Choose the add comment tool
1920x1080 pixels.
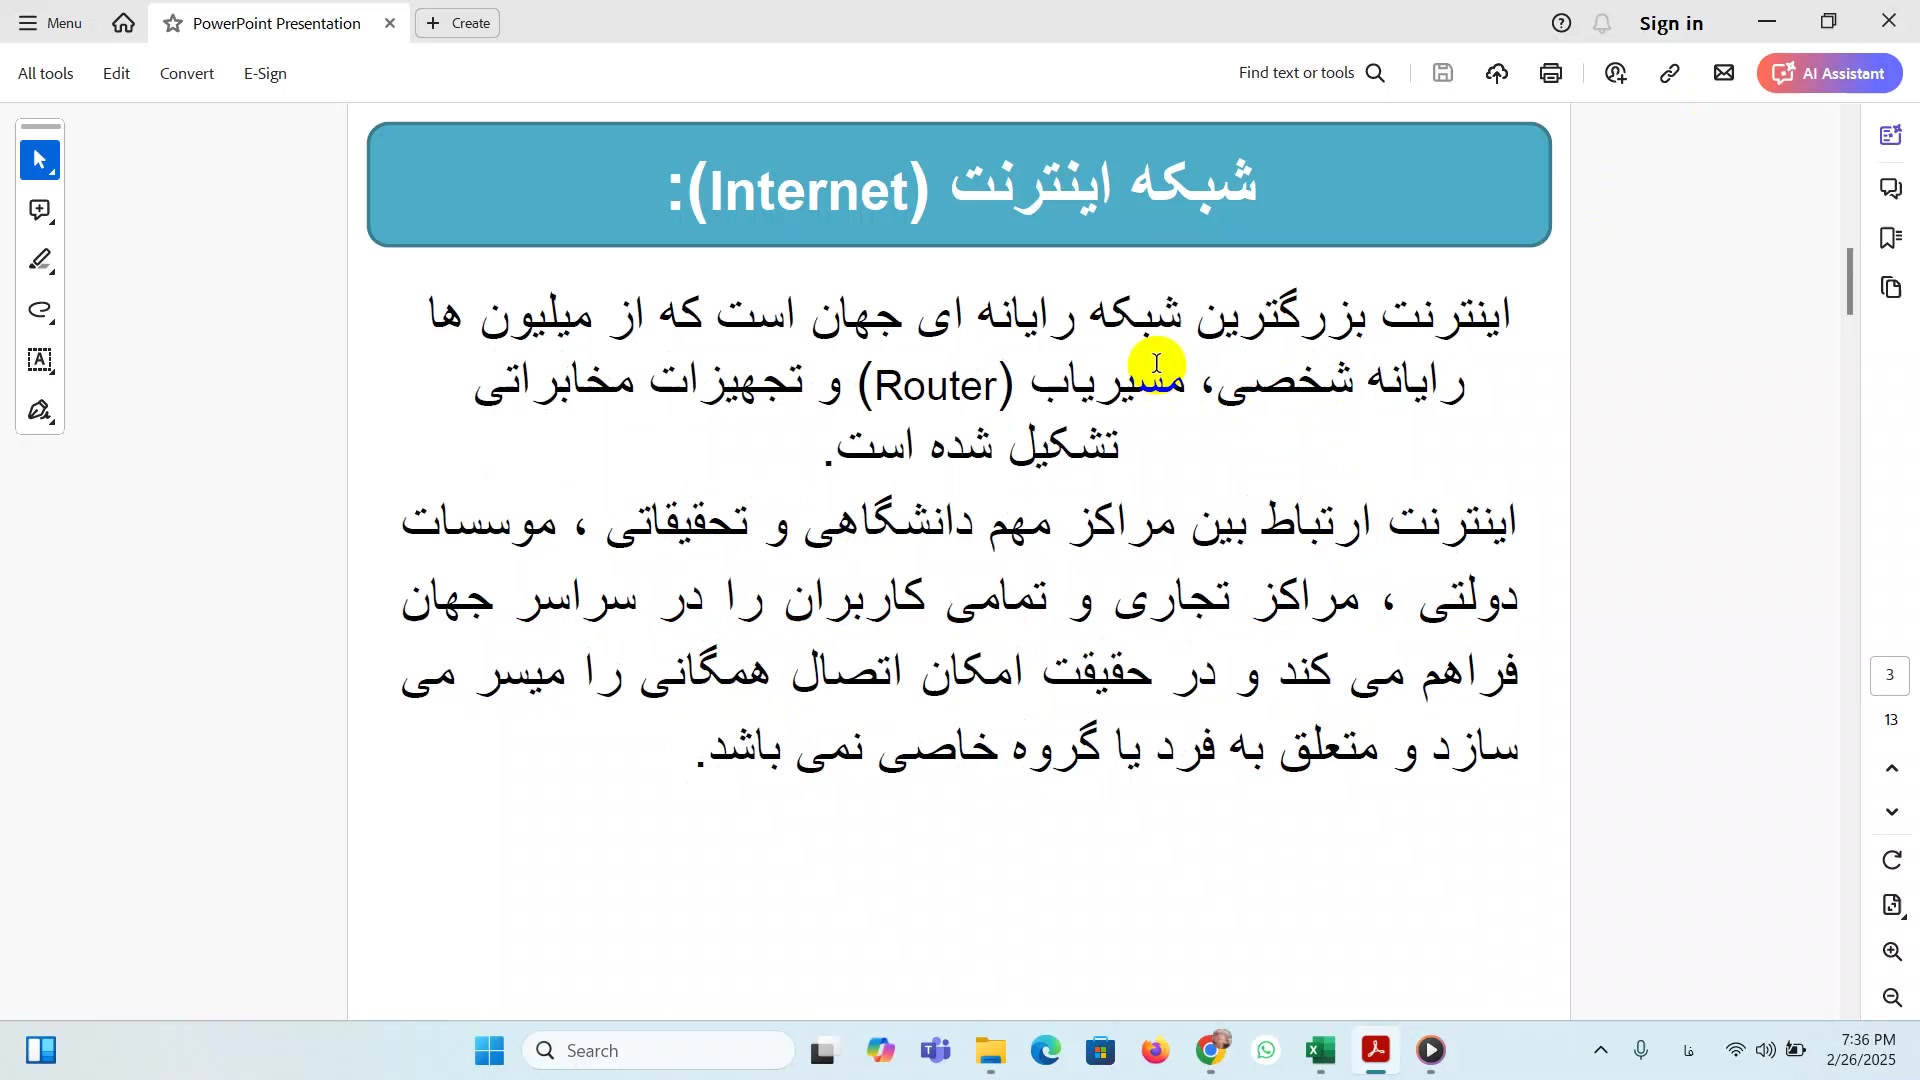click(x=40, y=210)
